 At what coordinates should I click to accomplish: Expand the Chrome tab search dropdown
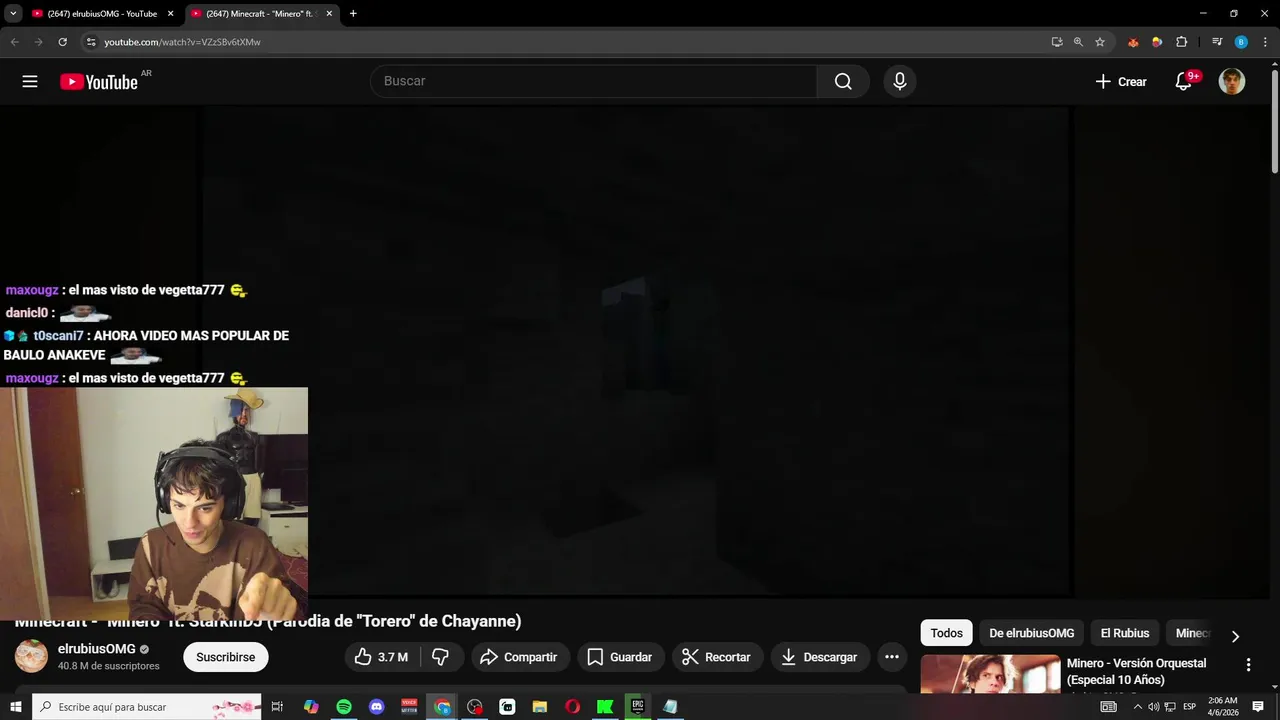pyautogui.click(x=13, y=14)
